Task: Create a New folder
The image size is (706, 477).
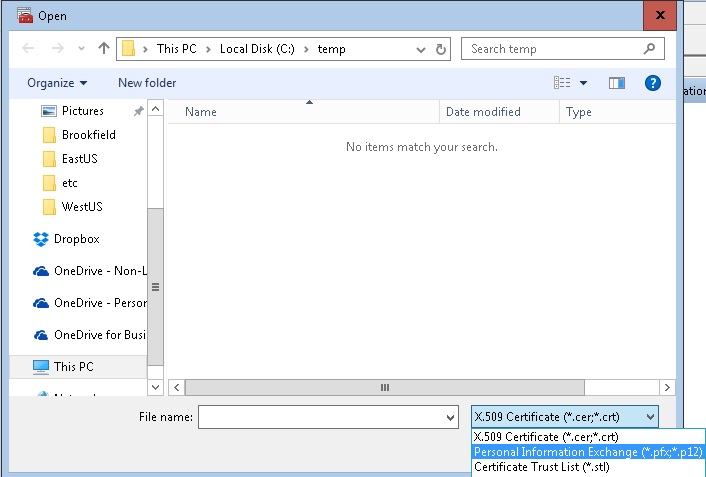Action: 147,83
